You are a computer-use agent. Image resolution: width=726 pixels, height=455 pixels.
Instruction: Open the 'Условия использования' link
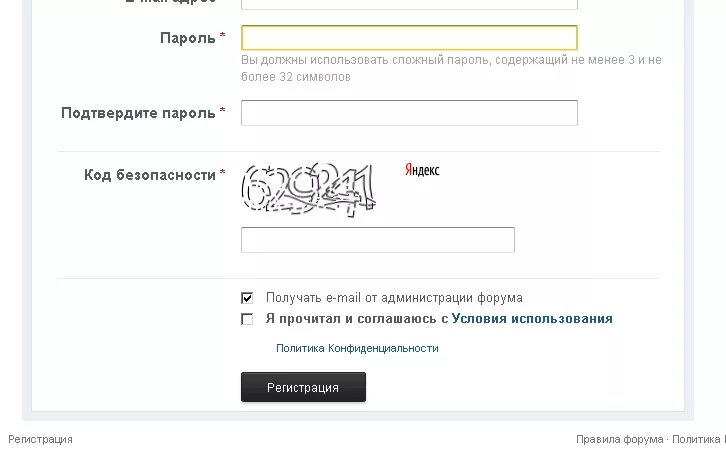click(532, 319)
